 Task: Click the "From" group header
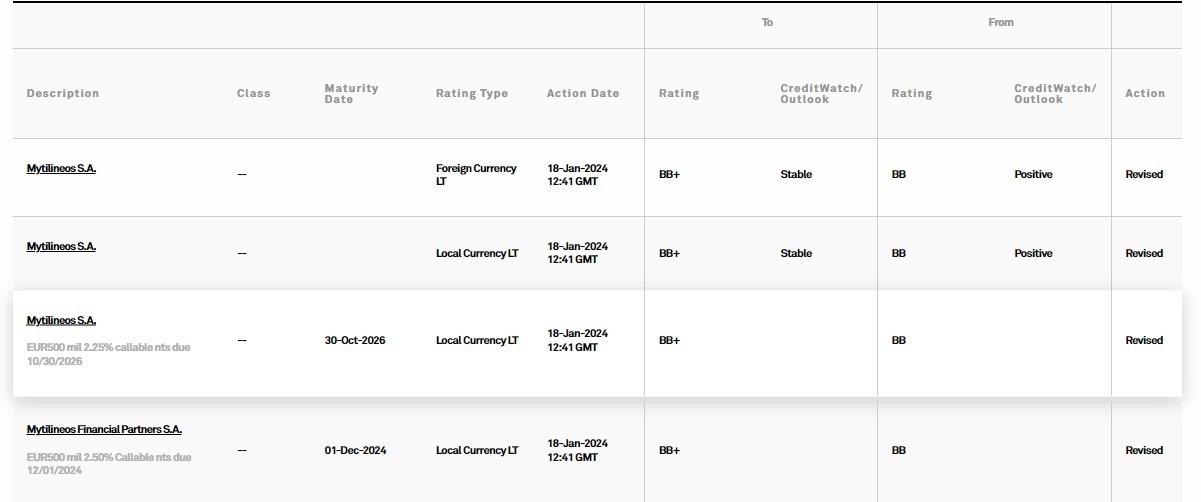[1000, 22]
